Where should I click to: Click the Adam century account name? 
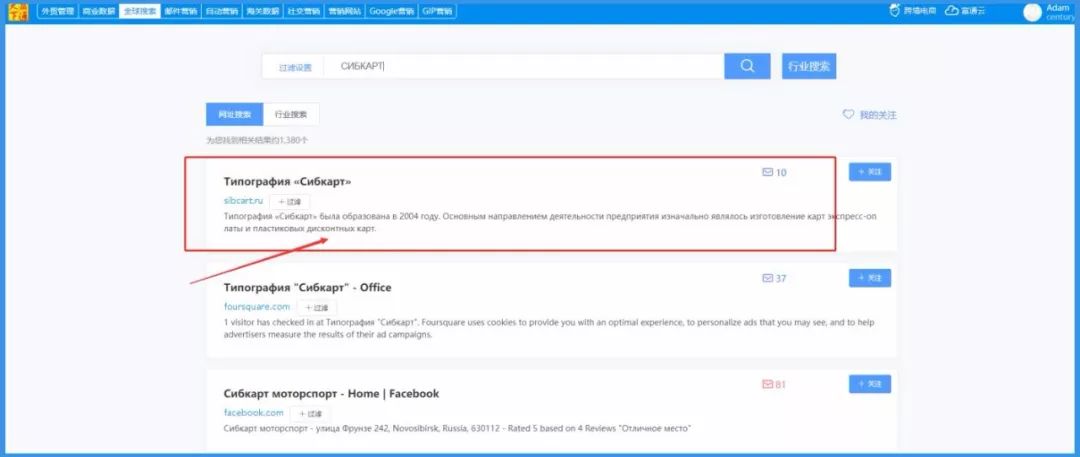pos(1059,12)
